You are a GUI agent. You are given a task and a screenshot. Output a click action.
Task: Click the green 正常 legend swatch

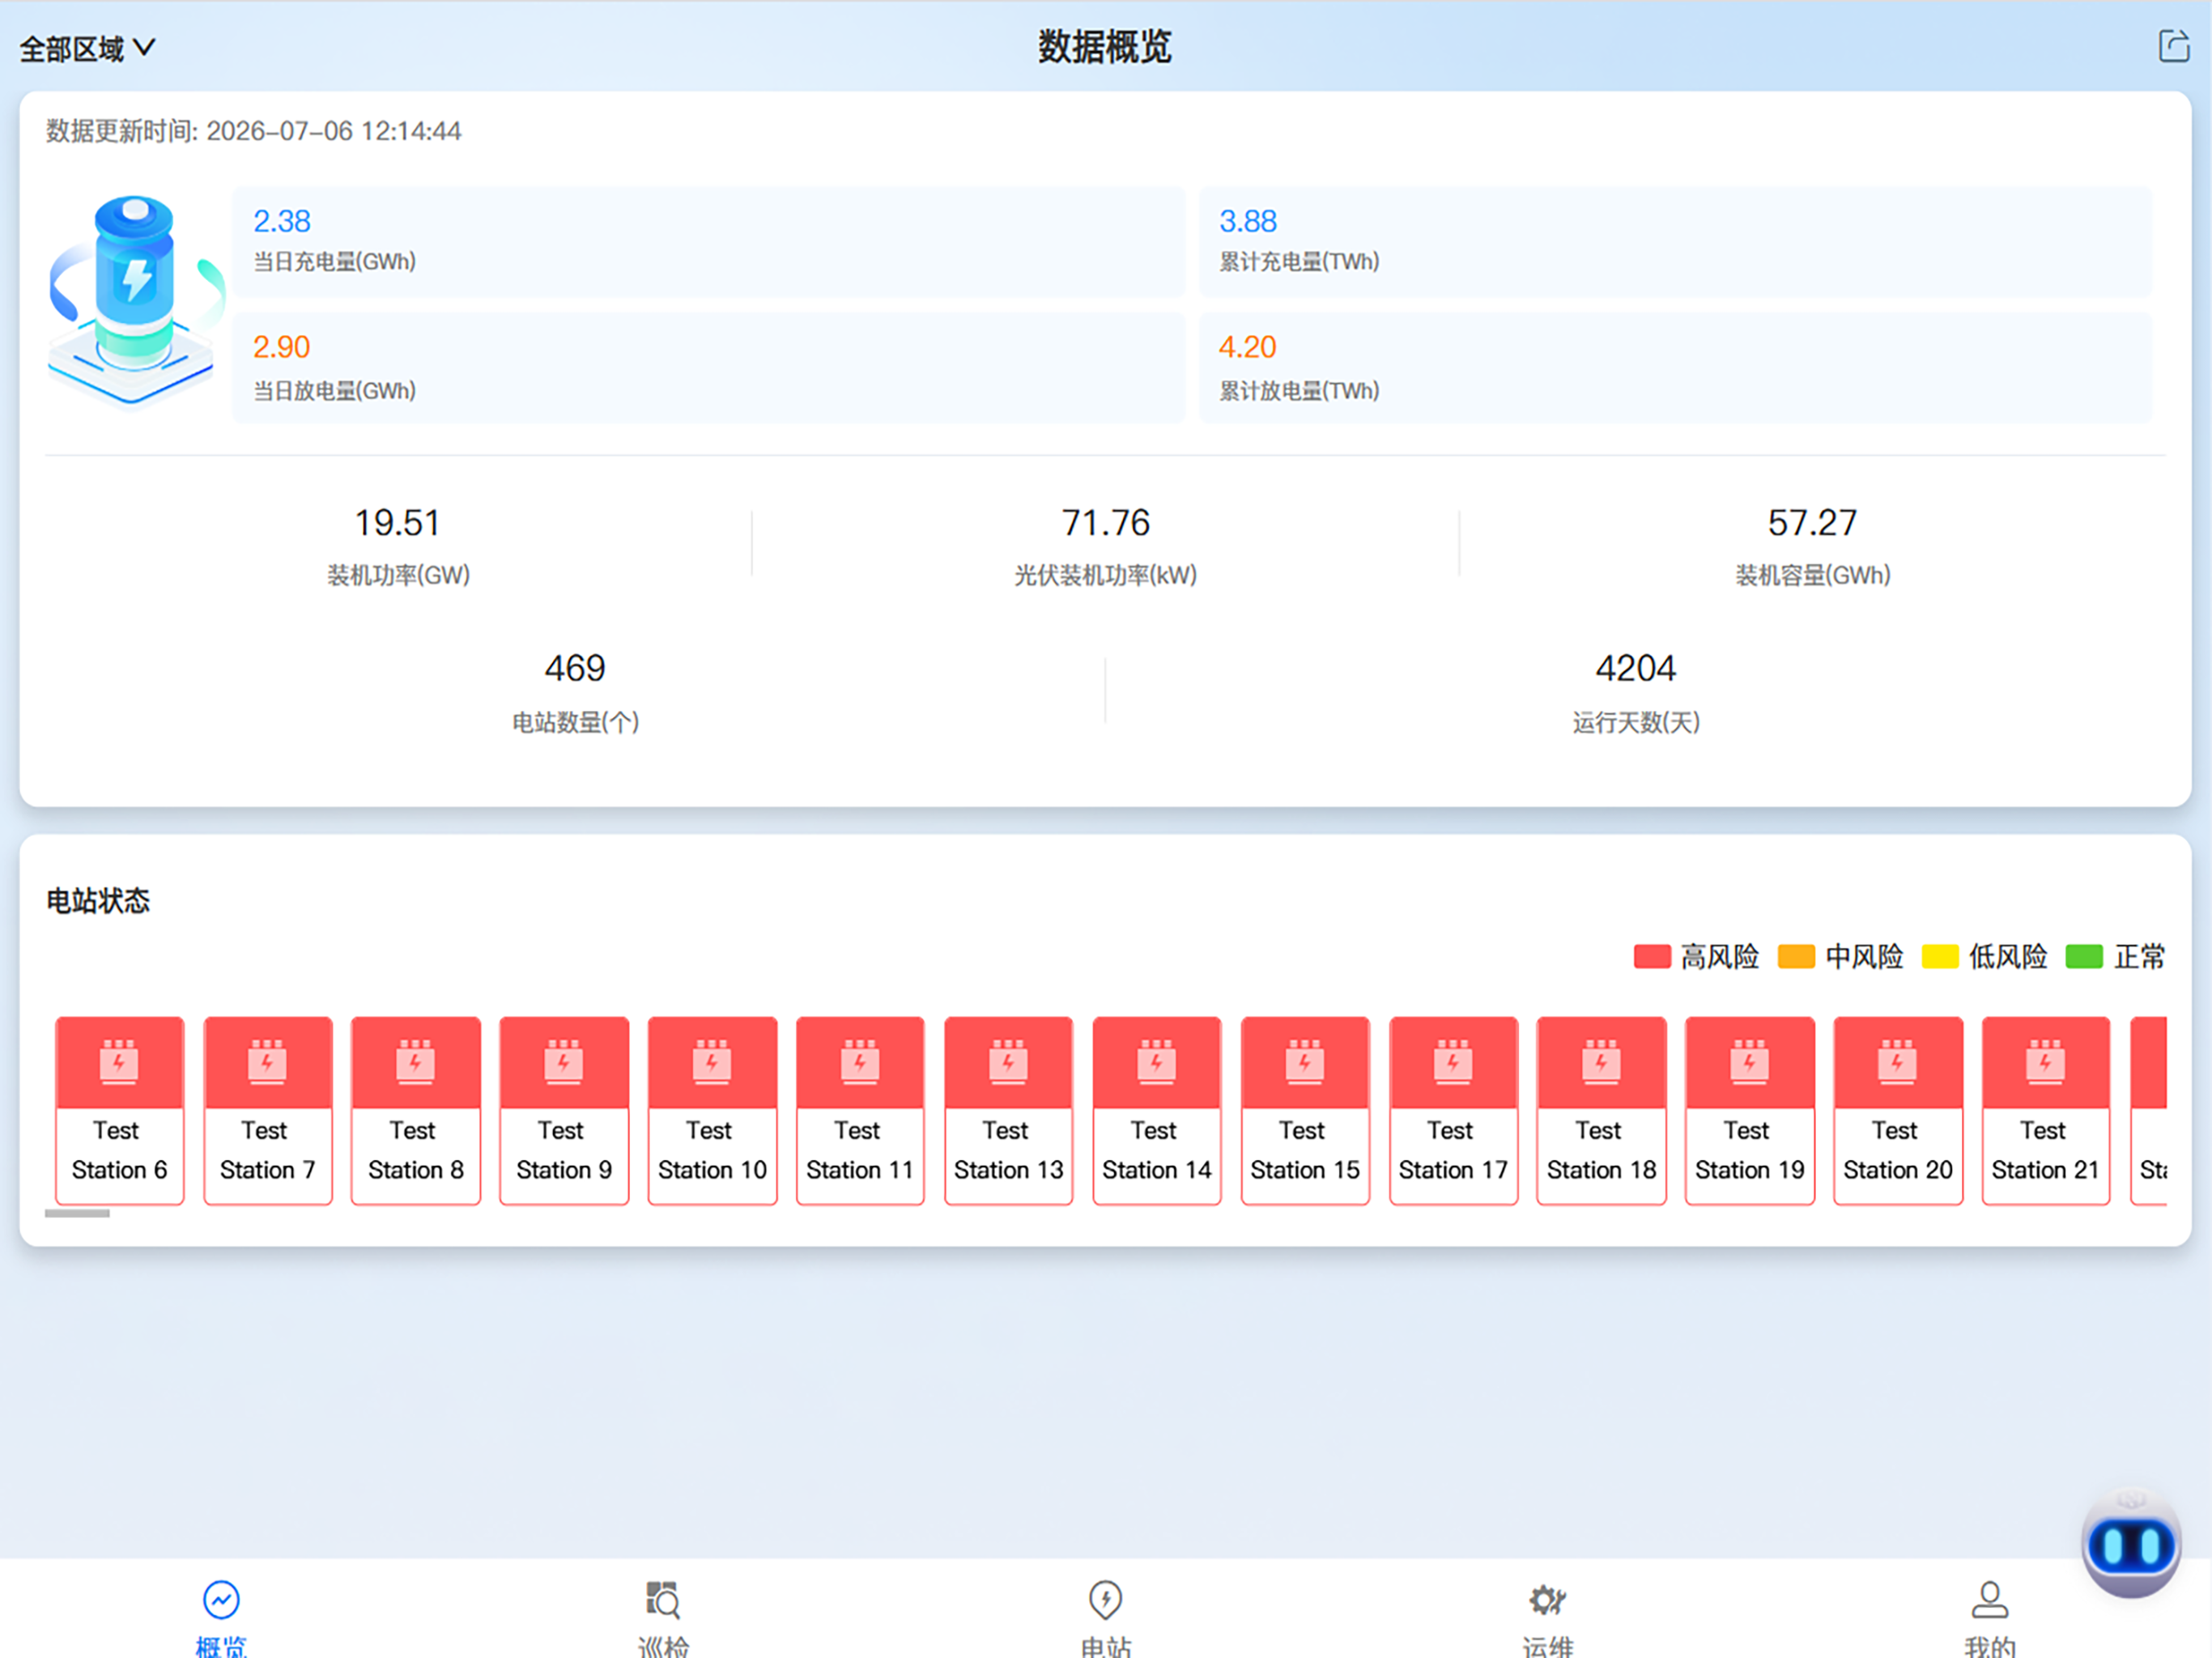pos(2084,957)
